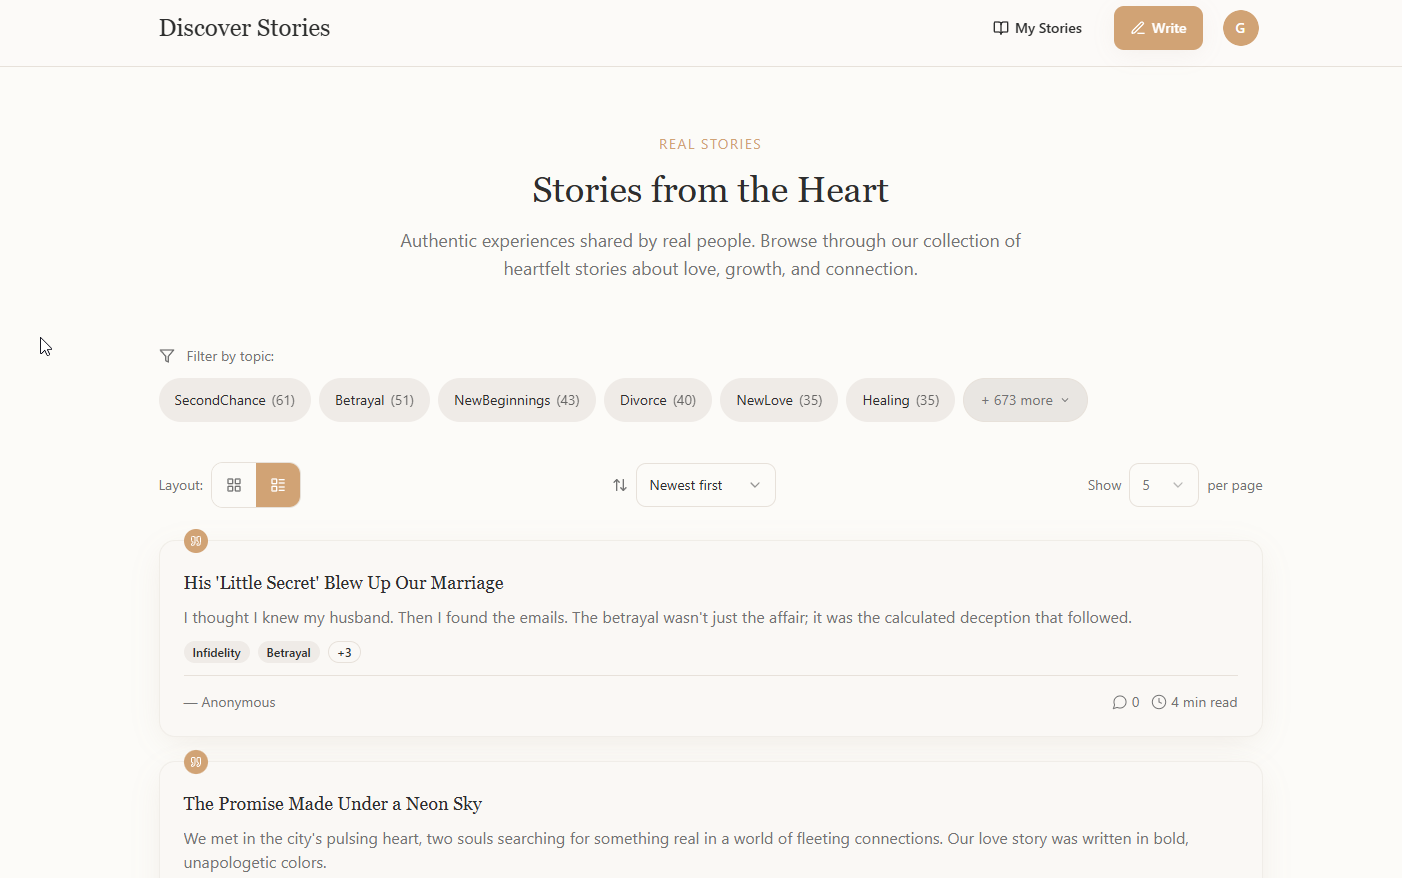Click the comments icon on first story

click(x=1119, y=702)
